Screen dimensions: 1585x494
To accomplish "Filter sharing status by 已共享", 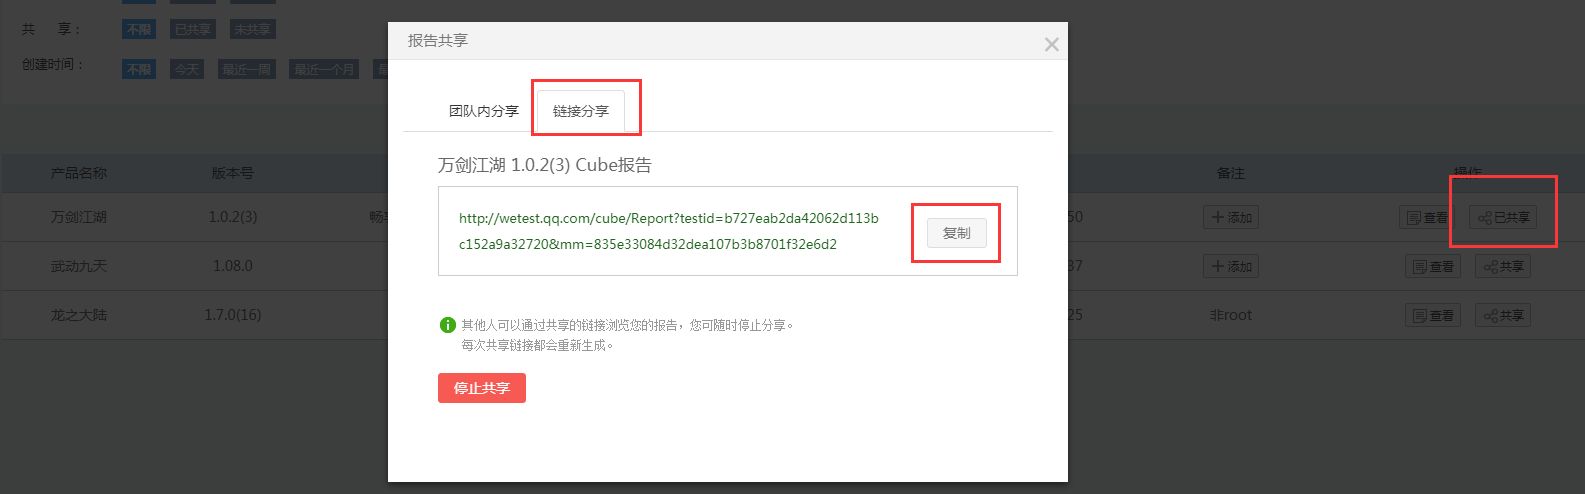I will pyautogui.click(x=193, y=30).
